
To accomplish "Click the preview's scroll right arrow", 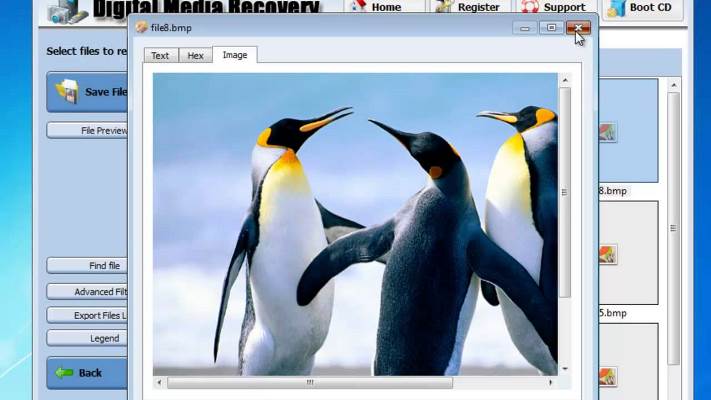I will (x=551, y=382).
